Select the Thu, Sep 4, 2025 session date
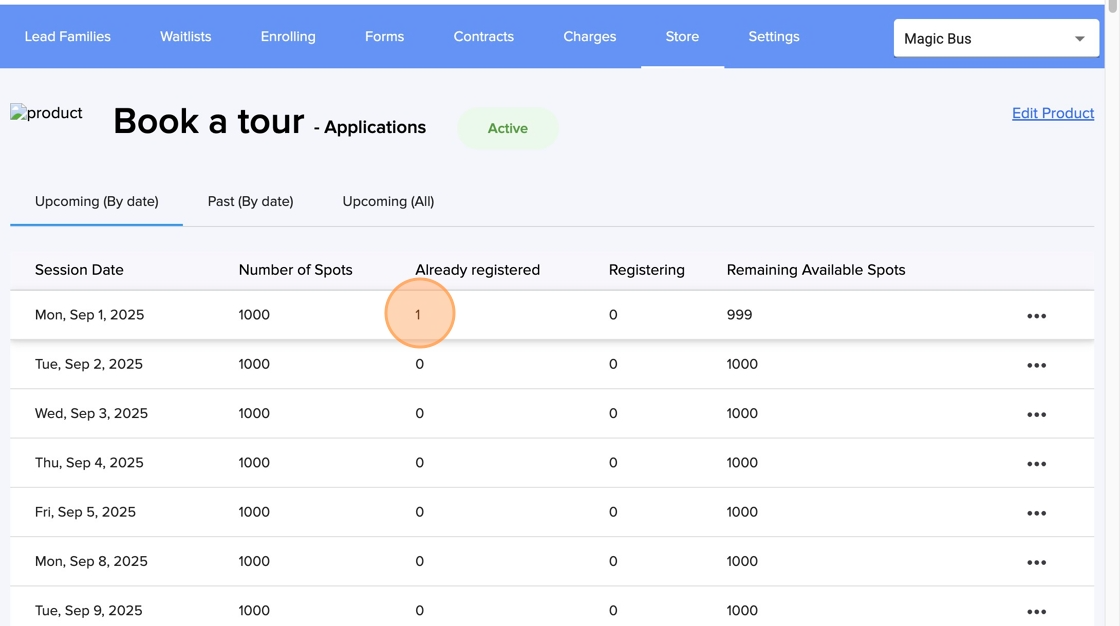This screenshot has width=1120, height=626. pos(89,463)
